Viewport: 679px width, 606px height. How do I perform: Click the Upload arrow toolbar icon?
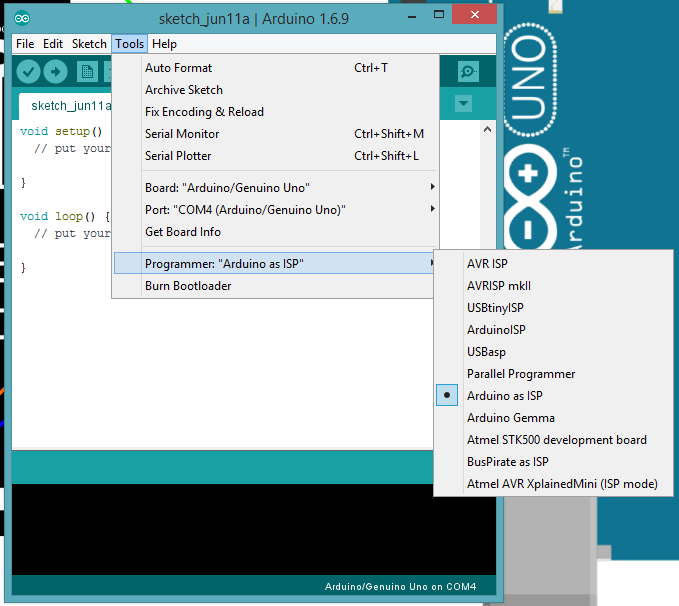click(x=55, y=71)
